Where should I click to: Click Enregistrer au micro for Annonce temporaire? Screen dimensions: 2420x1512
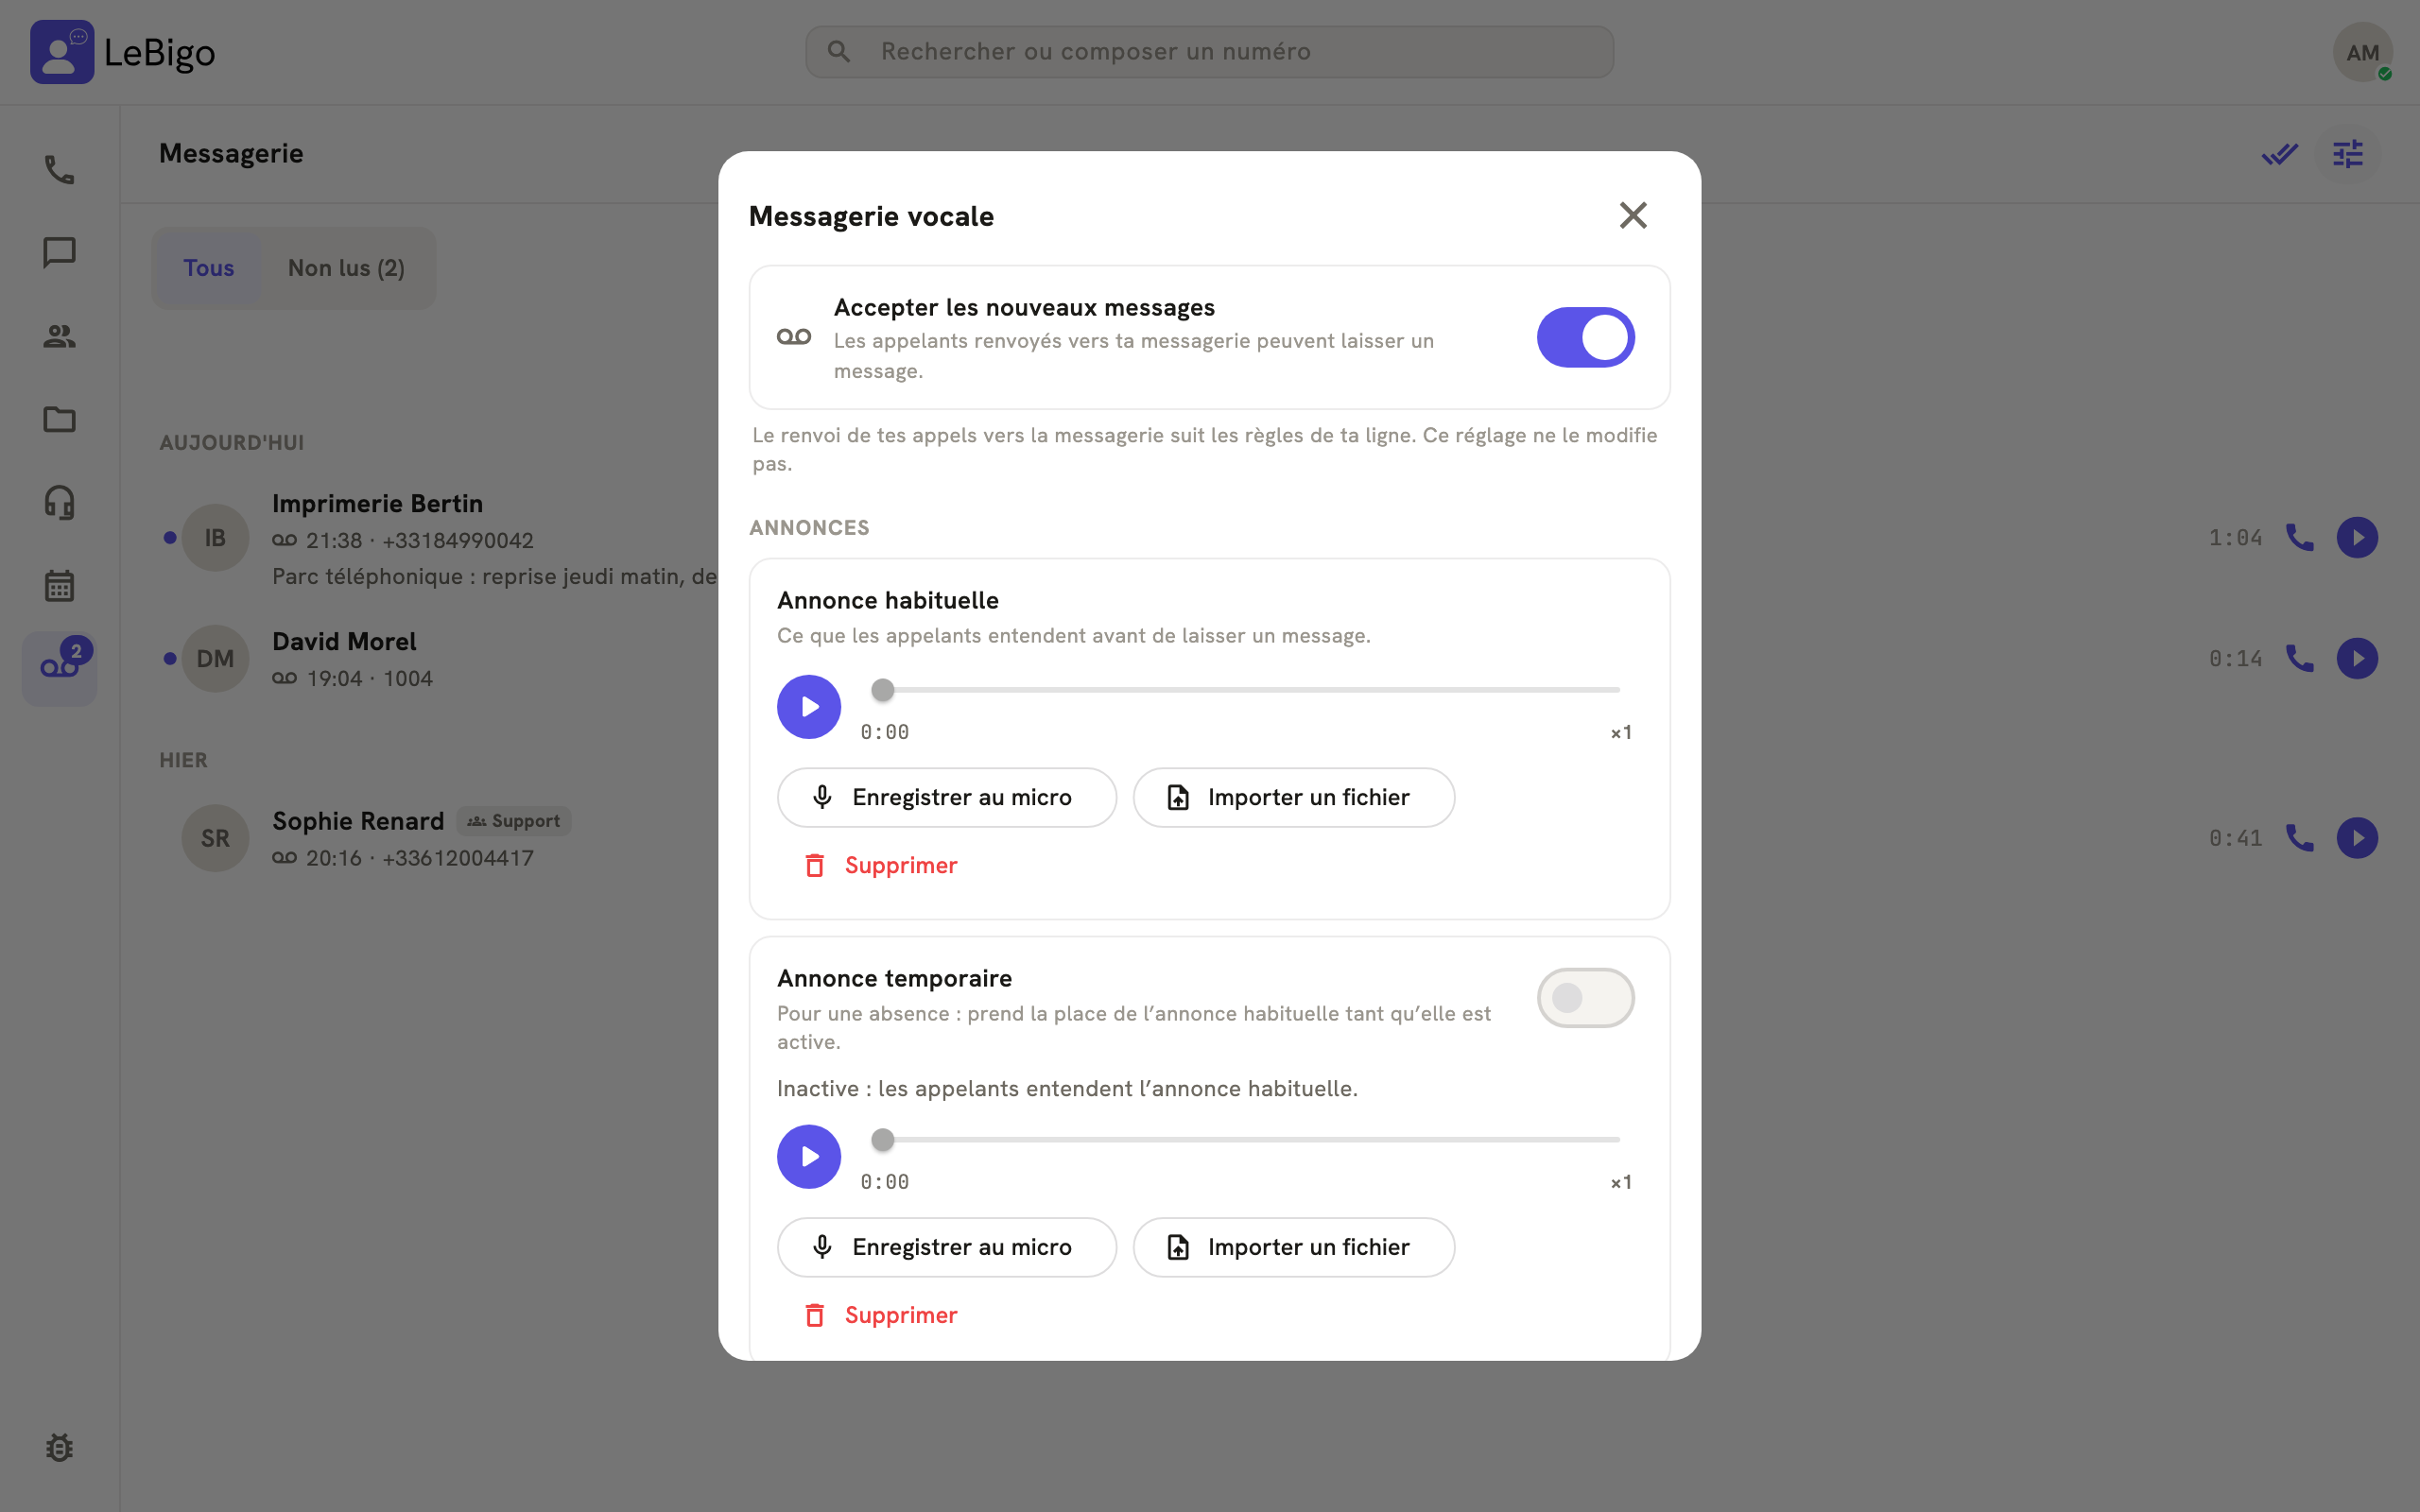[946, 1247]
